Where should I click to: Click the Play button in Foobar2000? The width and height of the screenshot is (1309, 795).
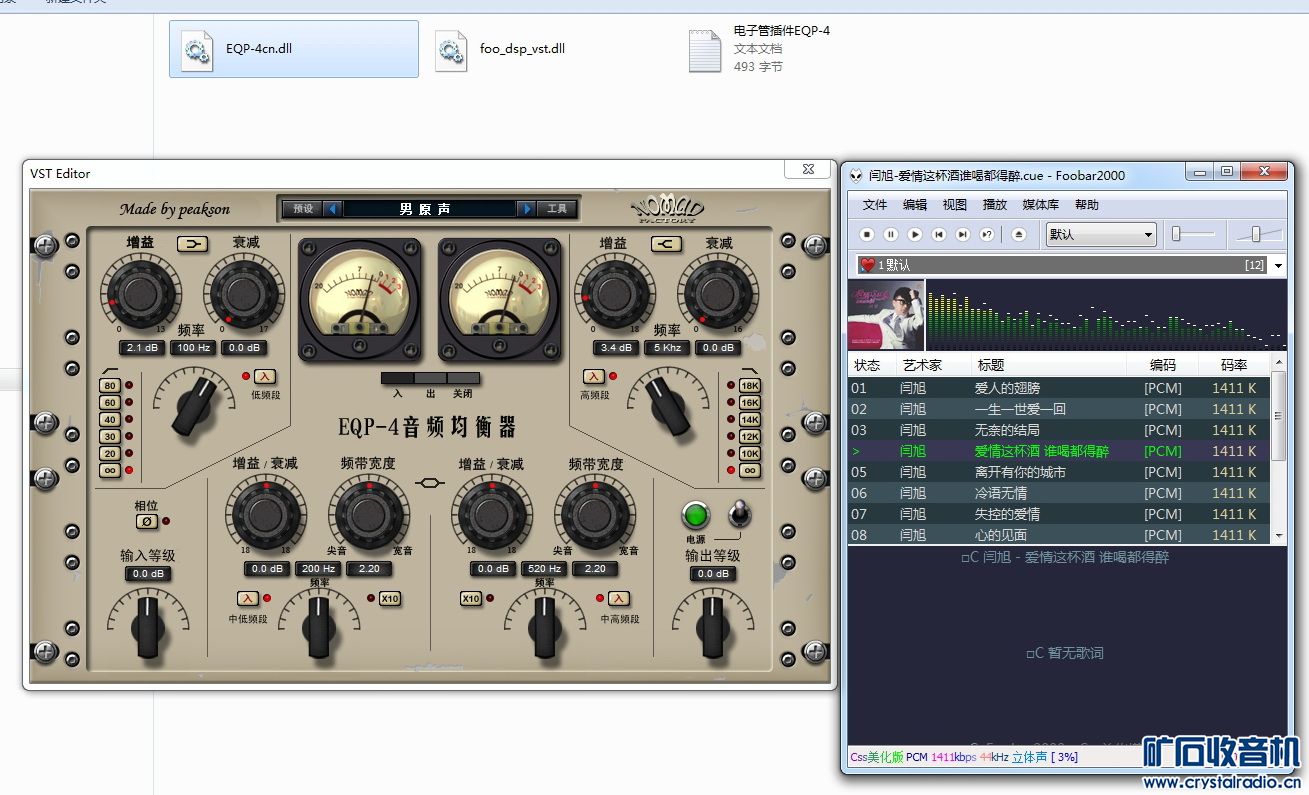click(915, 235)
